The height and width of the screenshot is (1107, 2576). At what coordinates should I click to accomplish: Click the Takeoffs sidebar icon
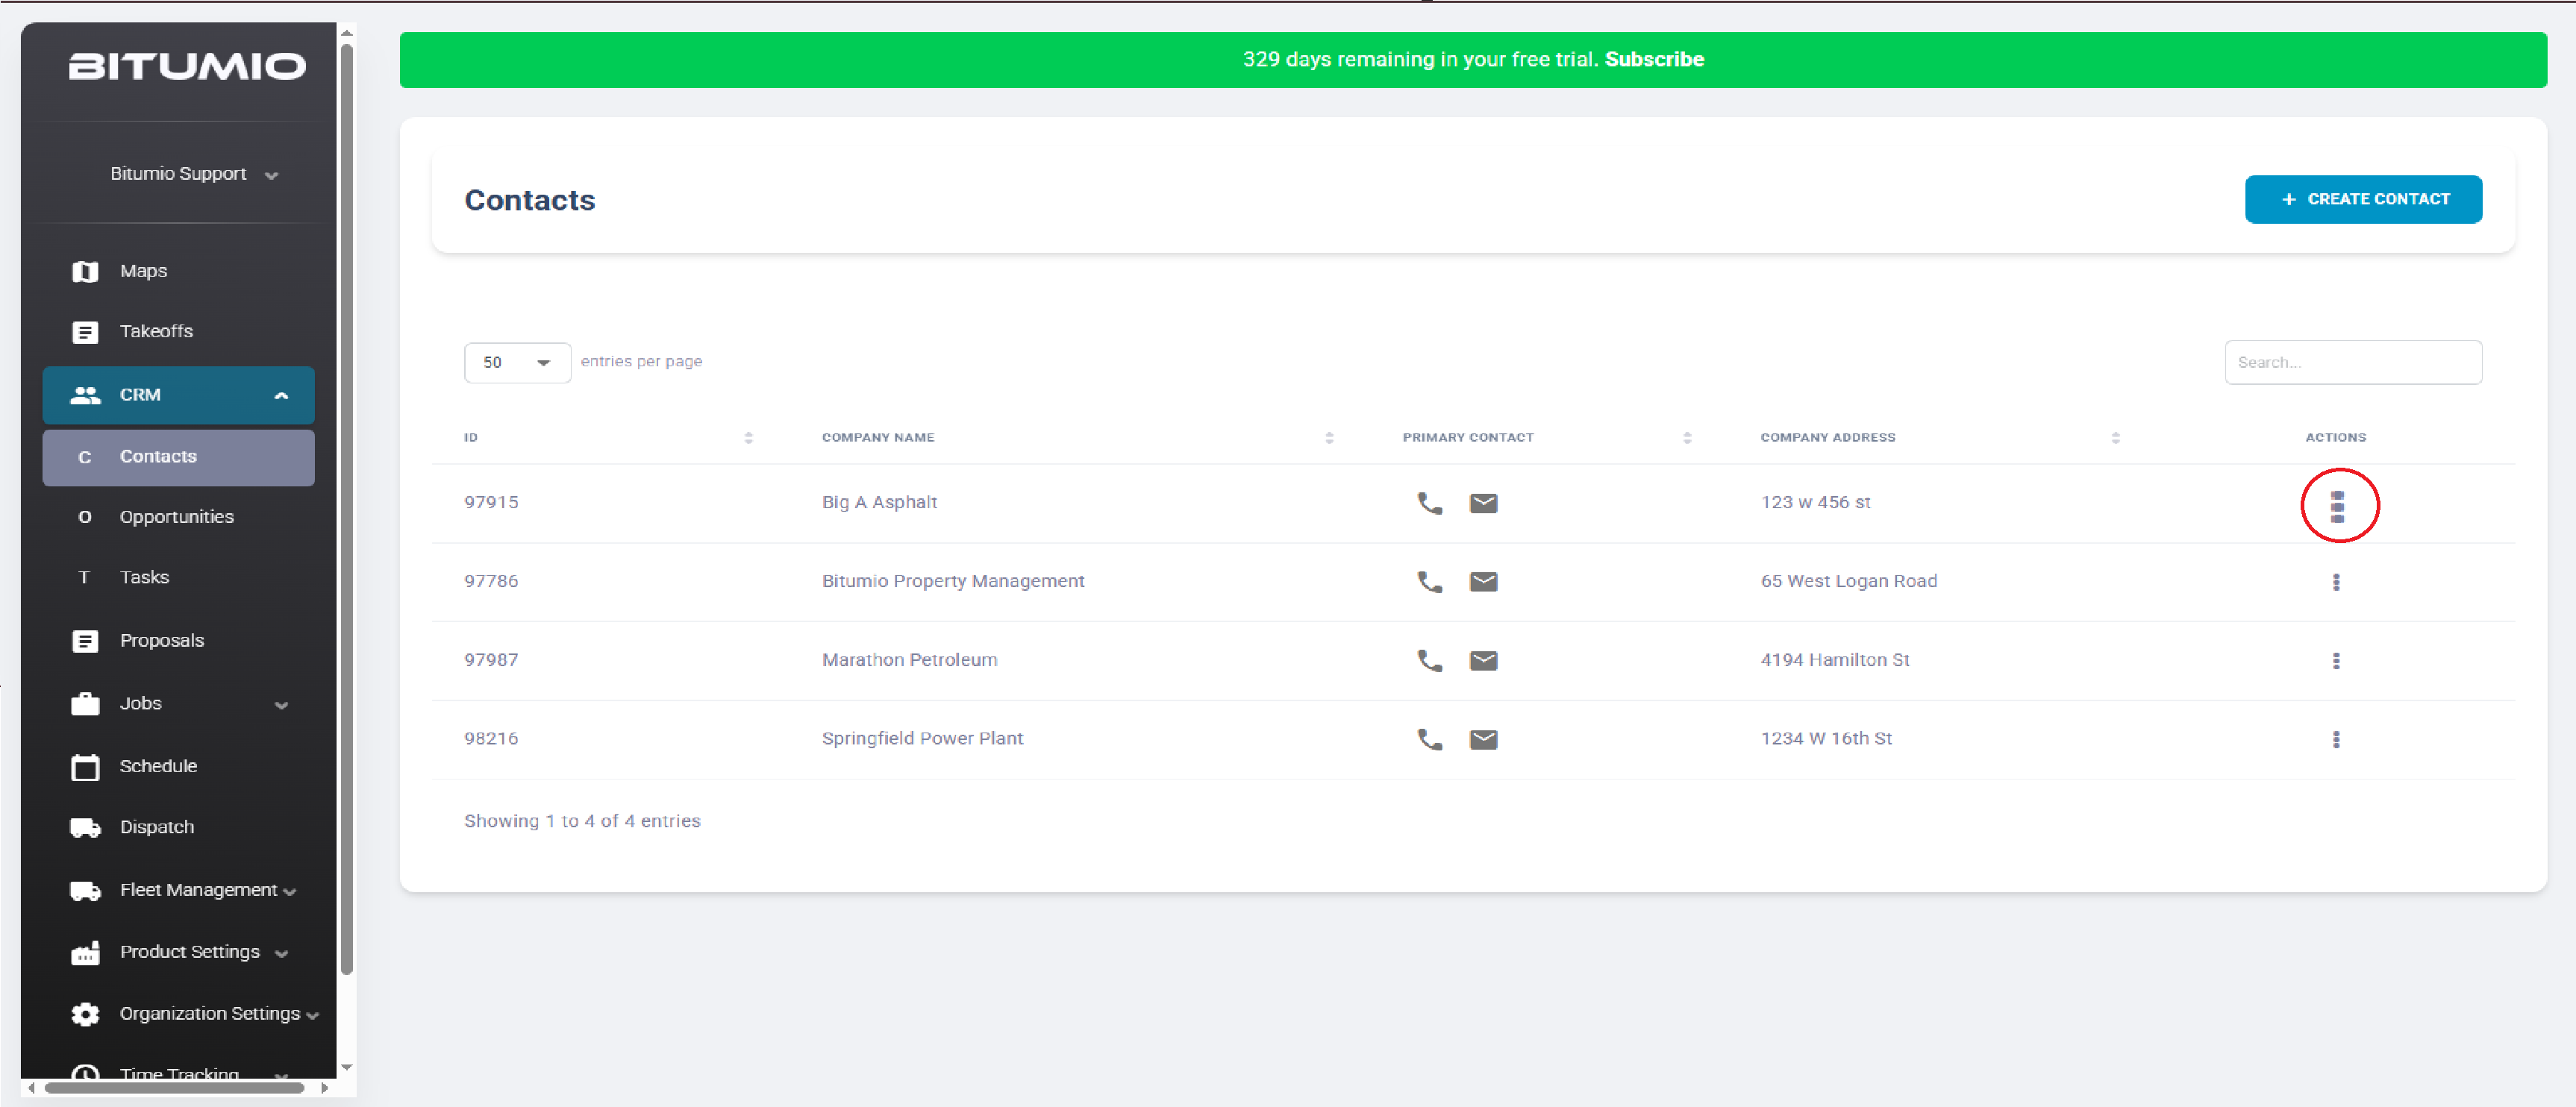(x=85, y=332)
